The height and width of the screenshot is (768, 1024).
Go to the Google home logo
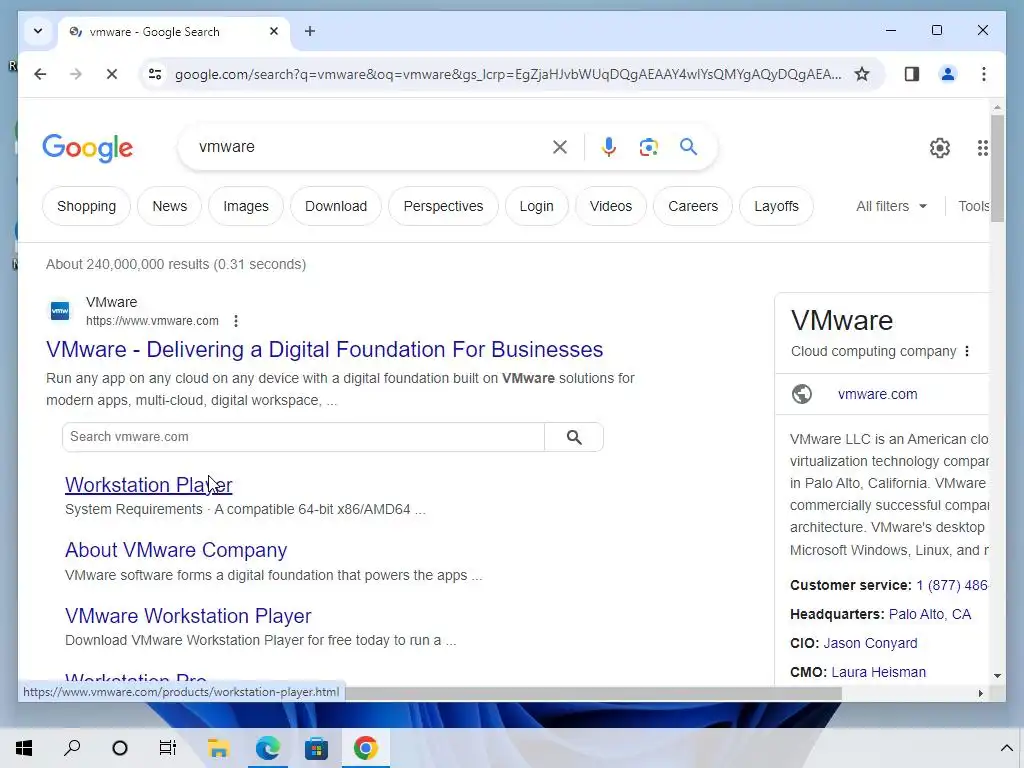pos(88,148)
